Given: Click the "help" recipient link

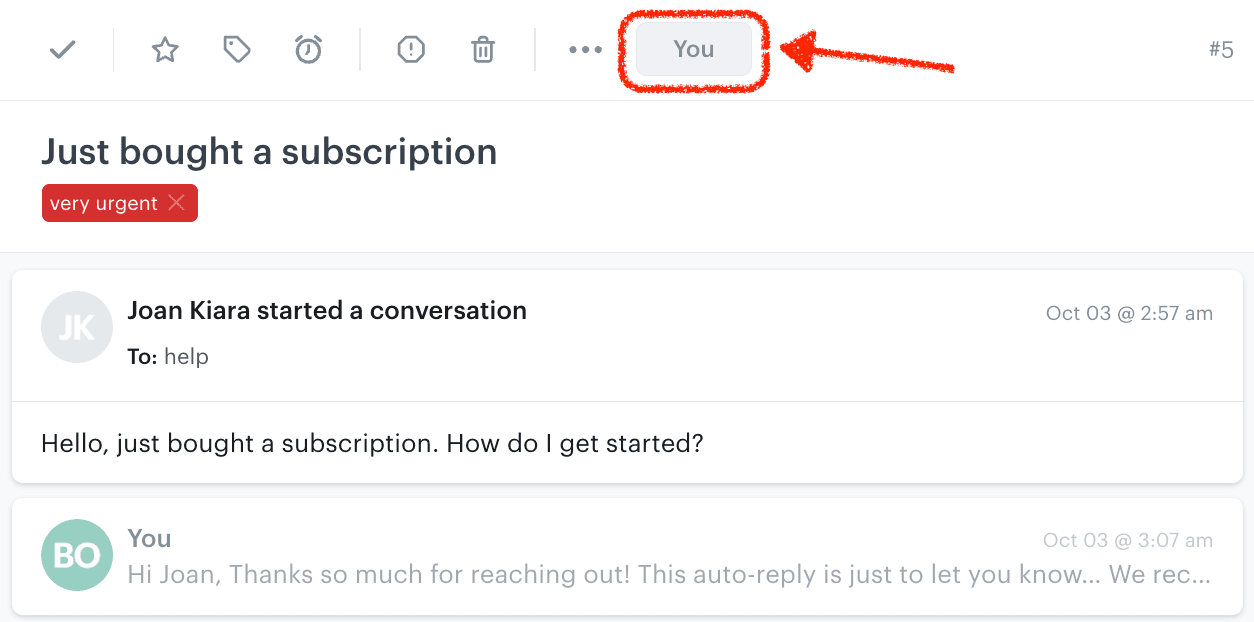Looking at the screenshot, I should (188, 356).
